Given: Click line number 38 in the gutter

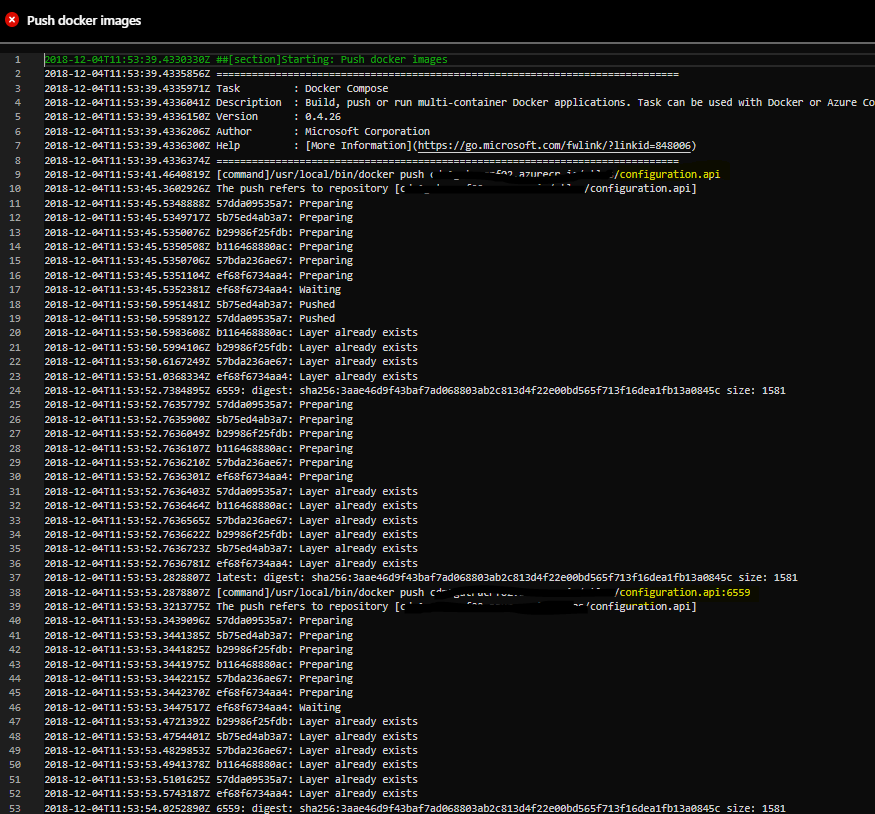Looking at the screenshot, I should [15, 592].
